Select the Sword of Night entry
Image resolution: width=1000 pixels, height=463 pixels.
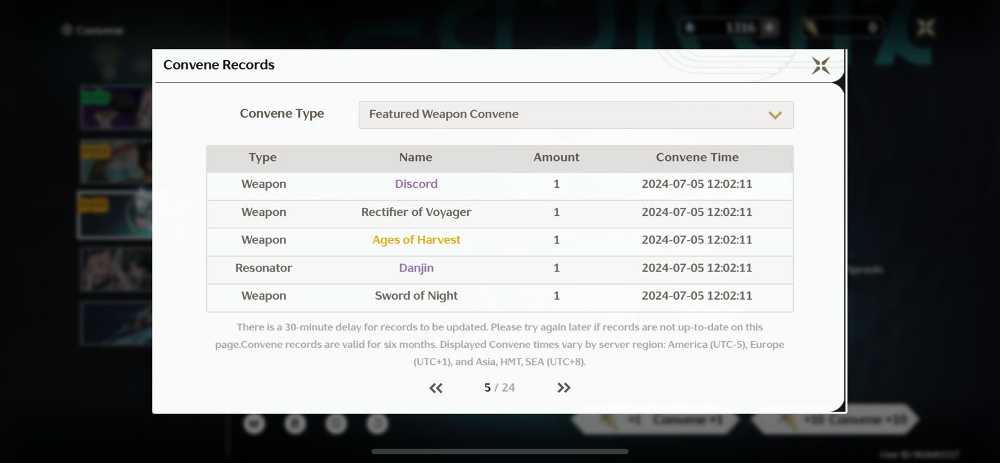click(416, 296)
